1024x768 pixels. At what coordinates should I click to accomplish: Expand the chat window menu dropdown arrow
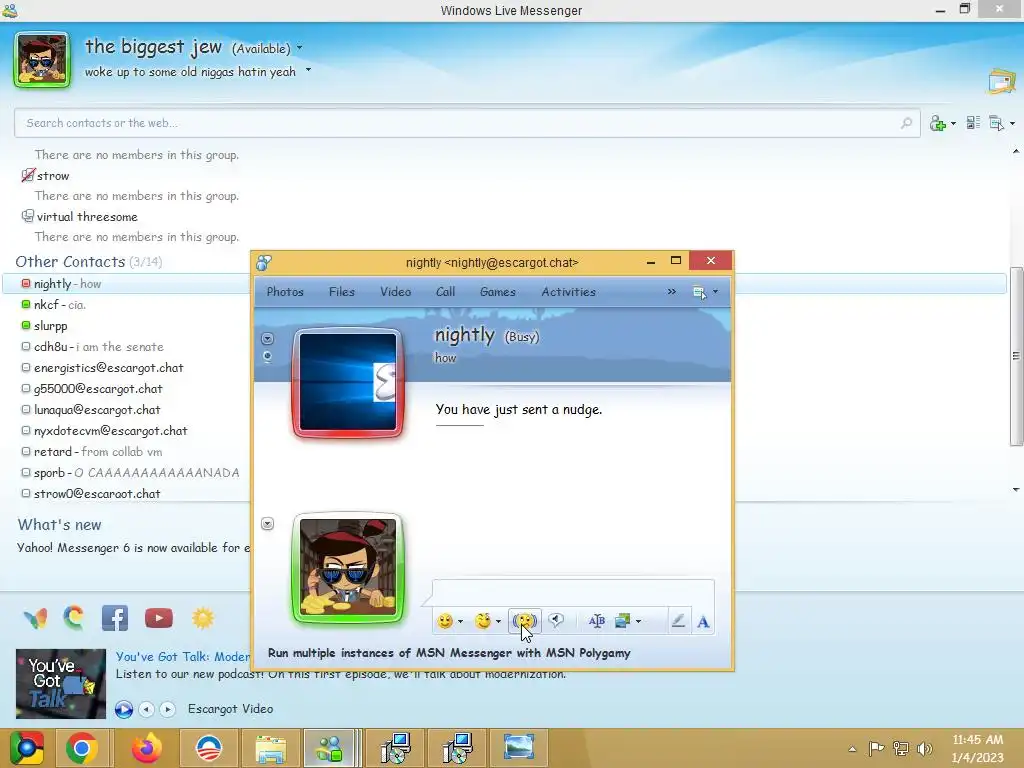pyautogui.click(x=715, y=292)
